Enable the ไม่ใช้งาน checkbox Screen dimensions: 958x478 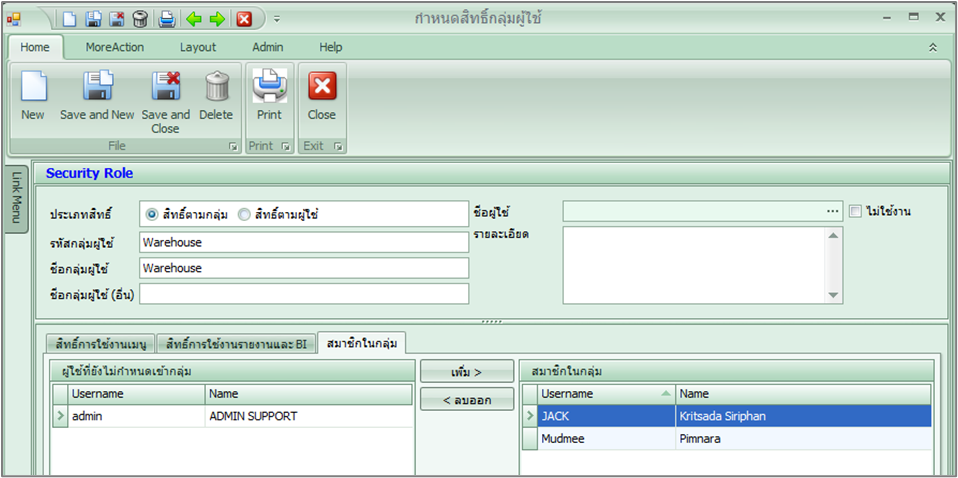[855, 211]
